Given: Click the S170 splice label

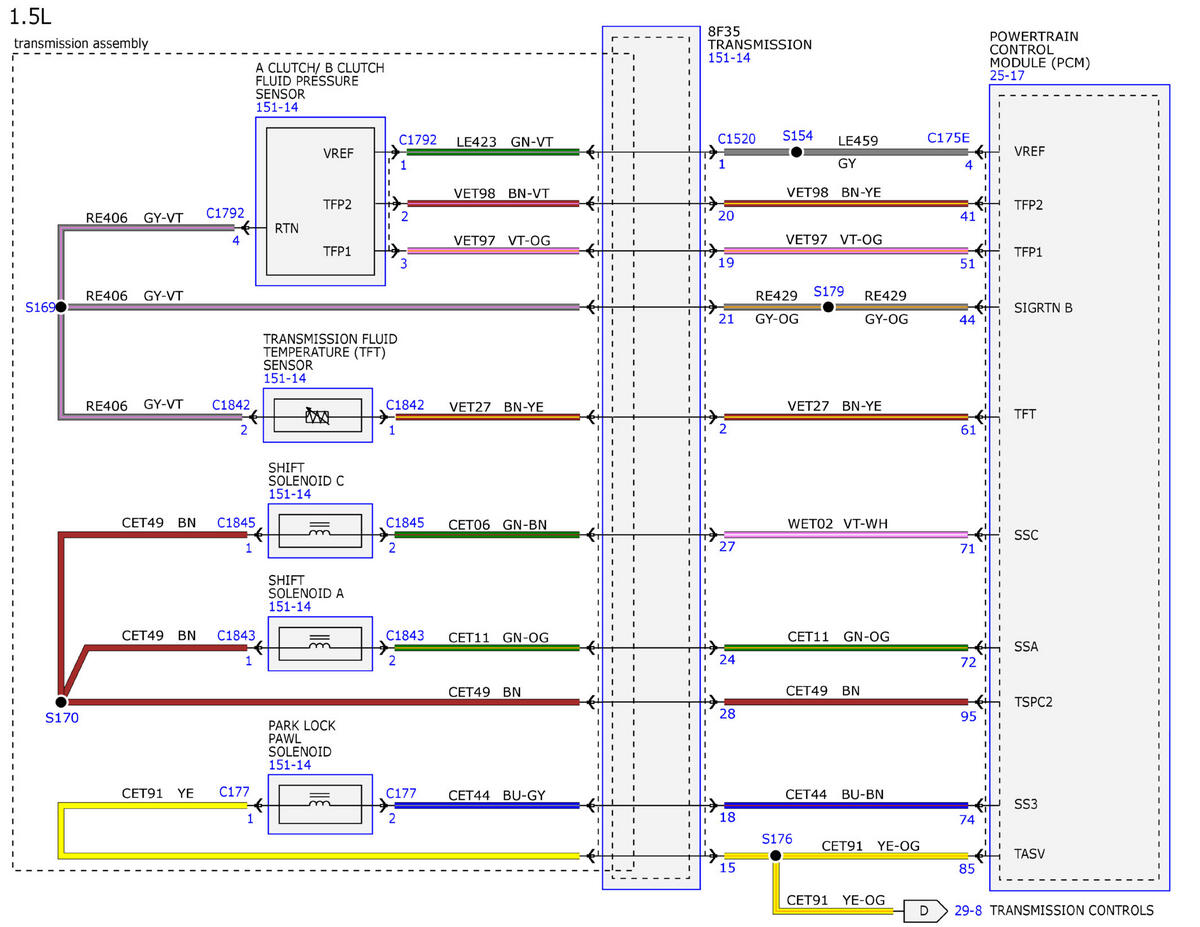Looking at the screenshot, I should pyautogui.click(x=61, y=717).
